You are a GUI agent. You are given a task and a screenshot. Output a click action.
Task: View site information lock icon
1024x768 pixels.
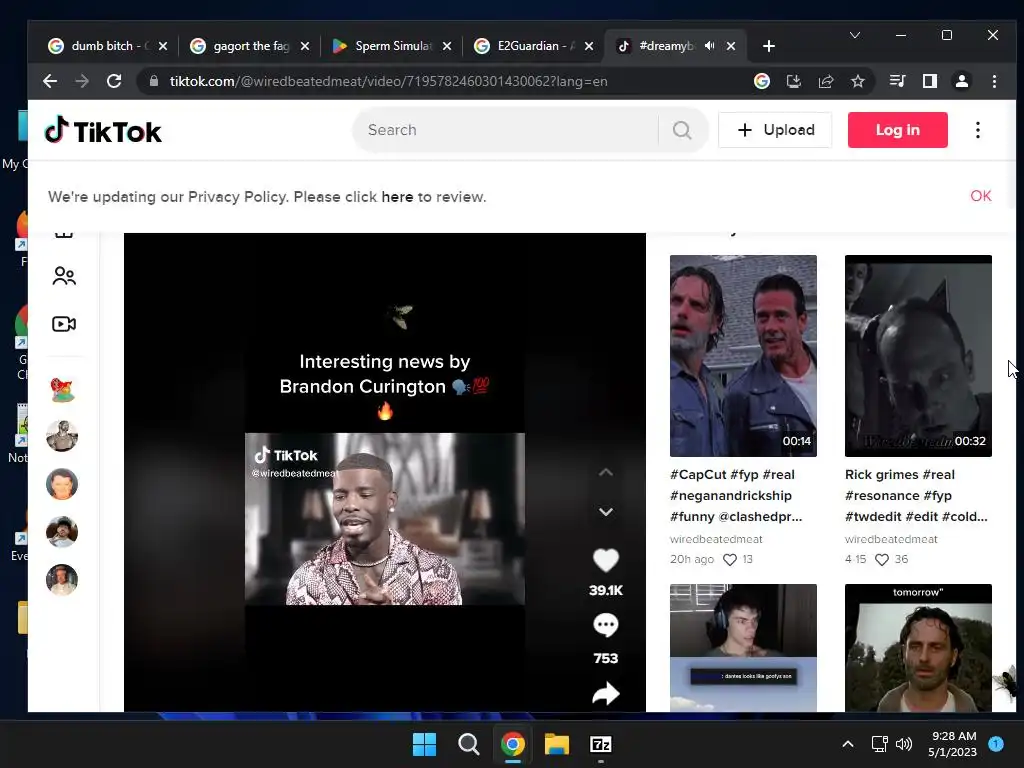pos(154,81)
